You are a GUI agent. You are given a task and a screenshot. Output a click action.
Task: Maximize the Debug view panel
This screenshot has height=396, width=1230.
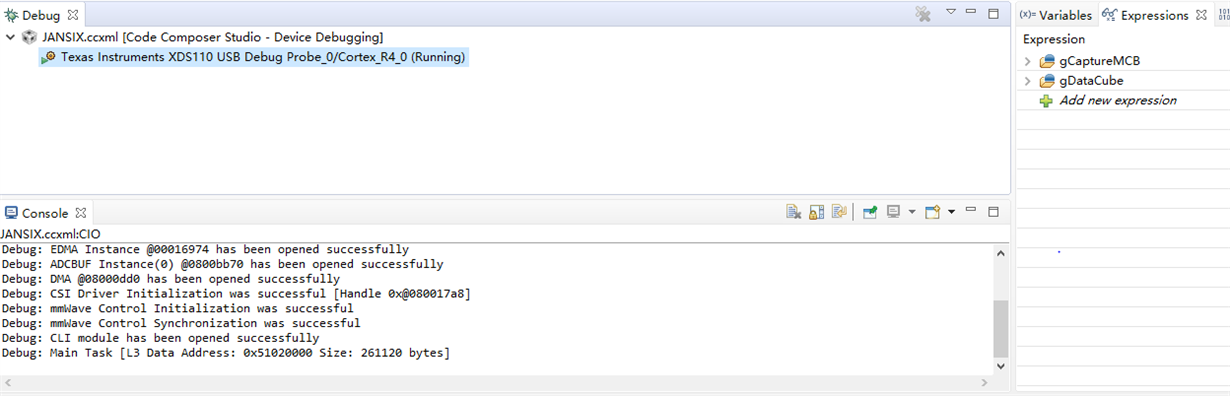[993, 14]
